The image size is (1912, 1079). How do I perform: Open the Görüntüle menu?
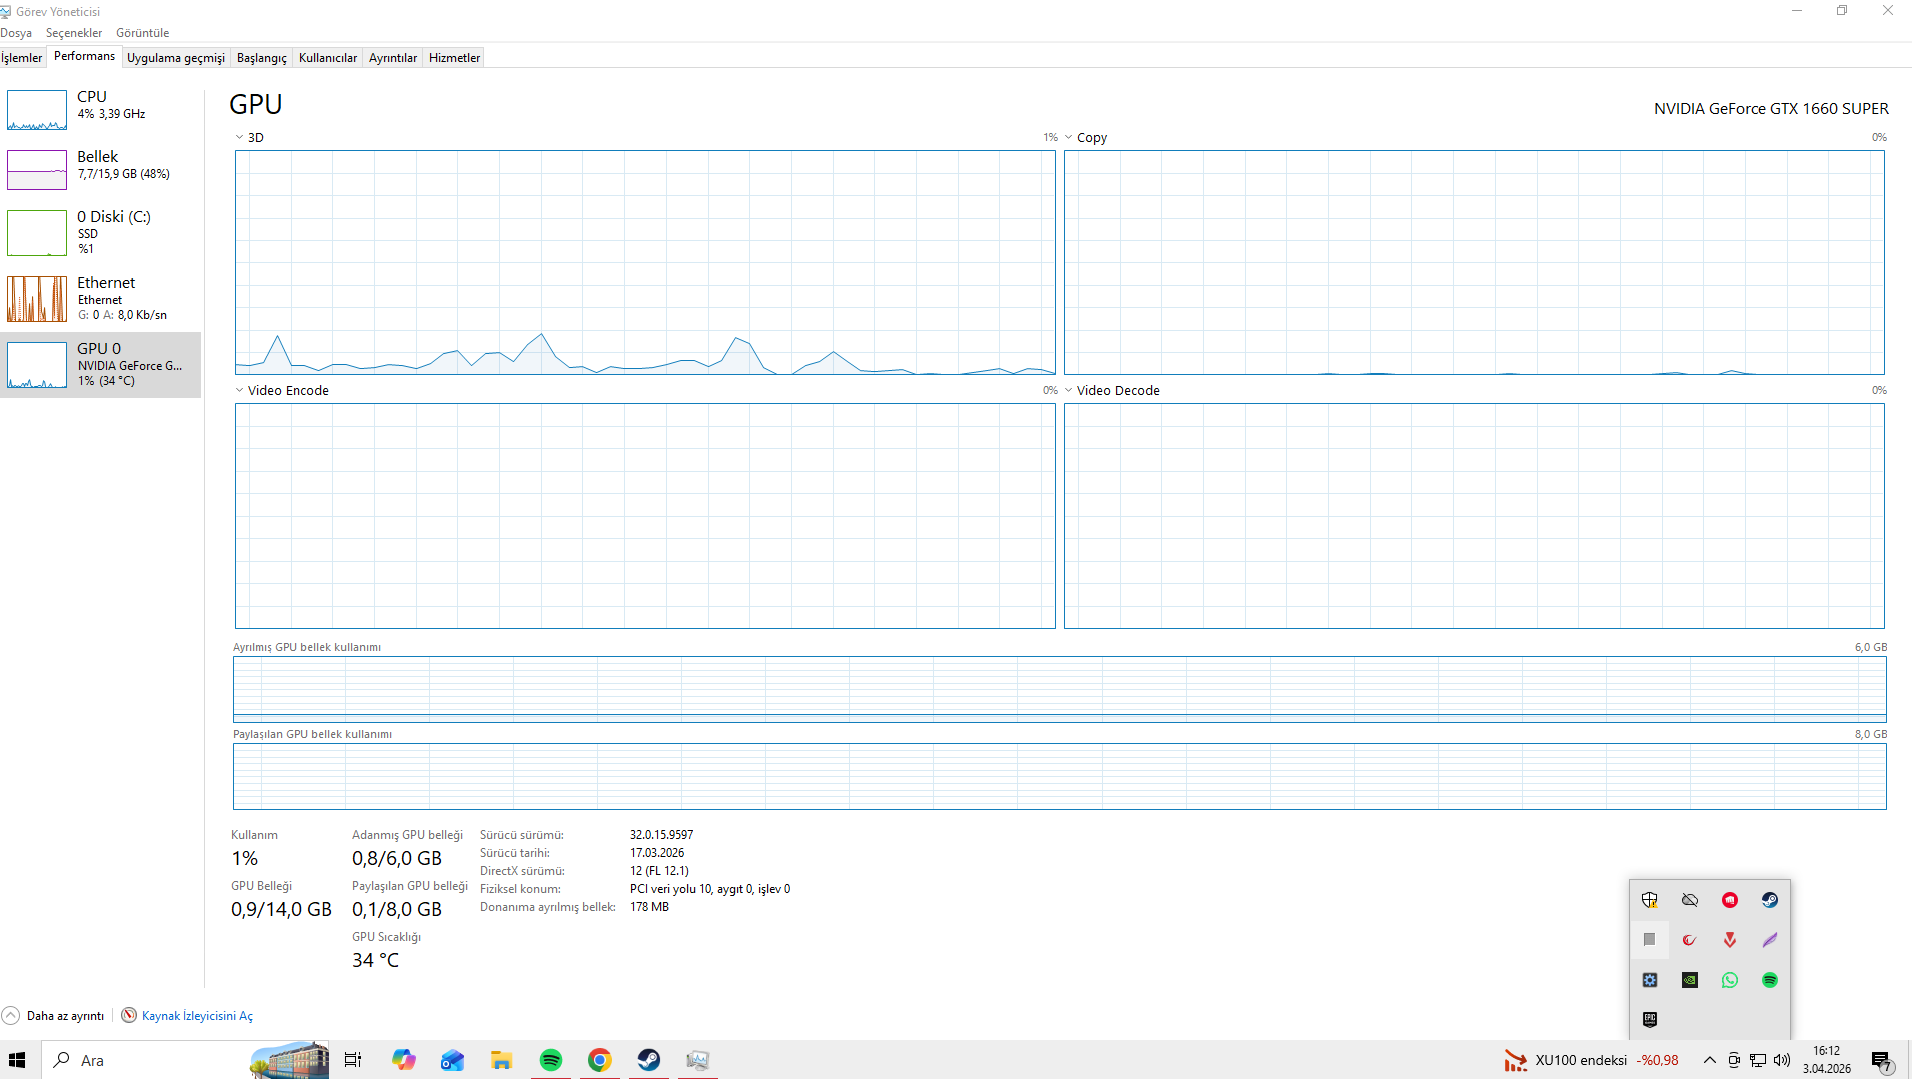[x=143, y=33]
